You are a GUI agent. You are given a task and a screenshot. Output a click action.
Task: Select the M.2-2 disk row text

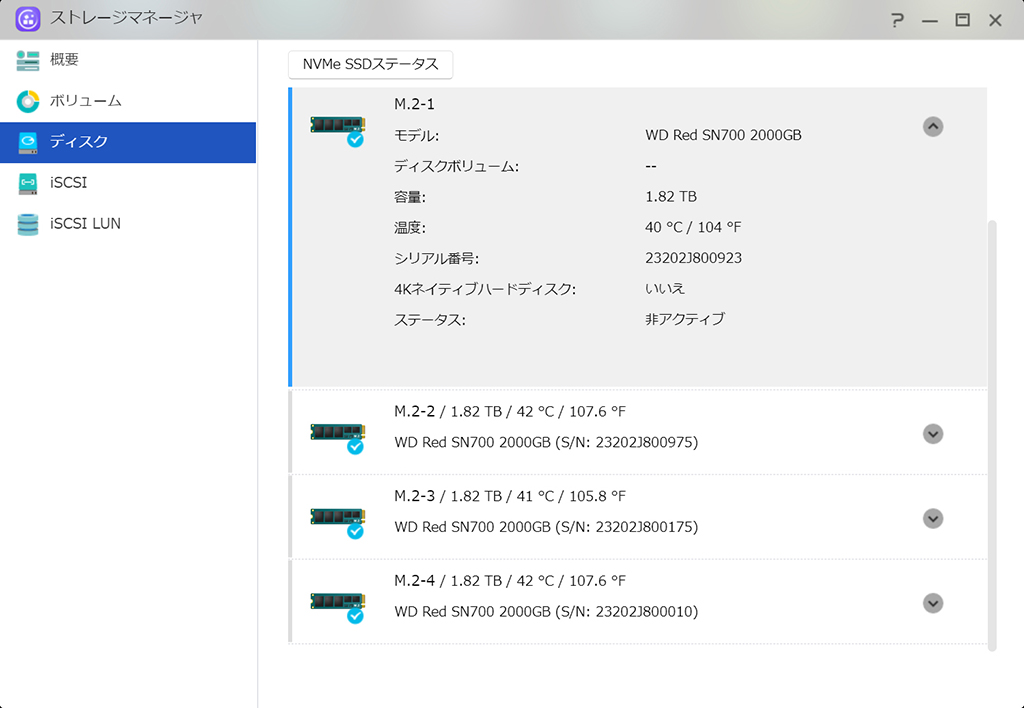click(546, 426)
